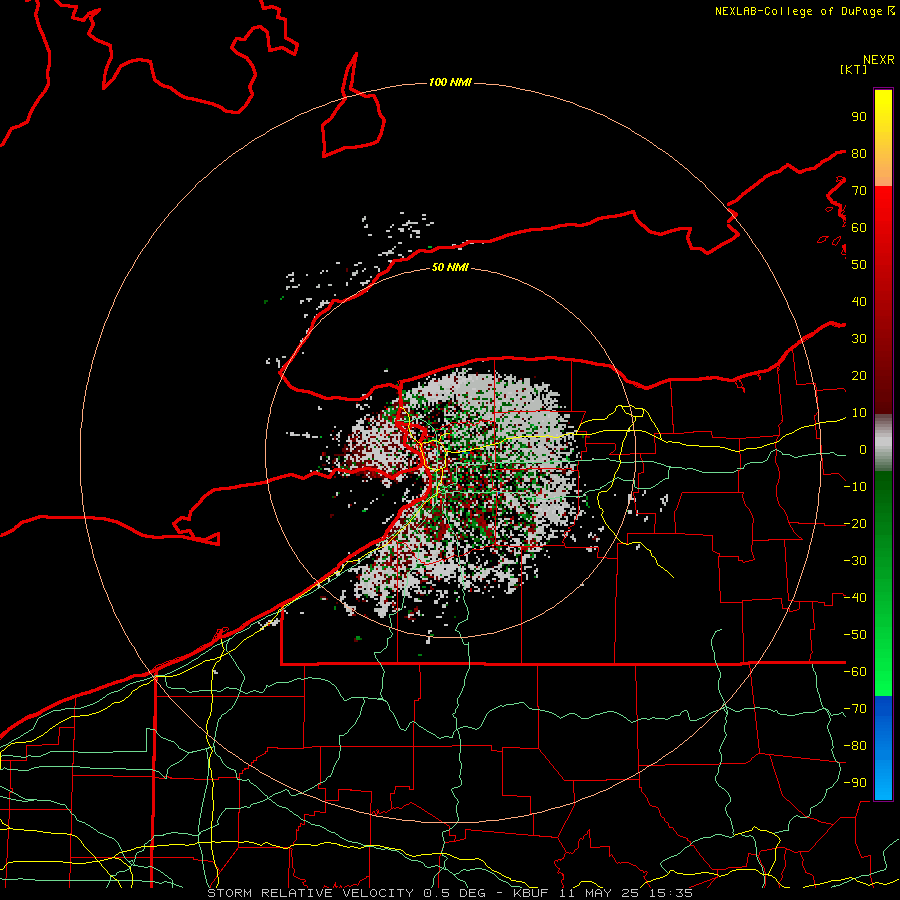Pick the blue segment of the color bar

pyautogui.click(x=883, y=747)
